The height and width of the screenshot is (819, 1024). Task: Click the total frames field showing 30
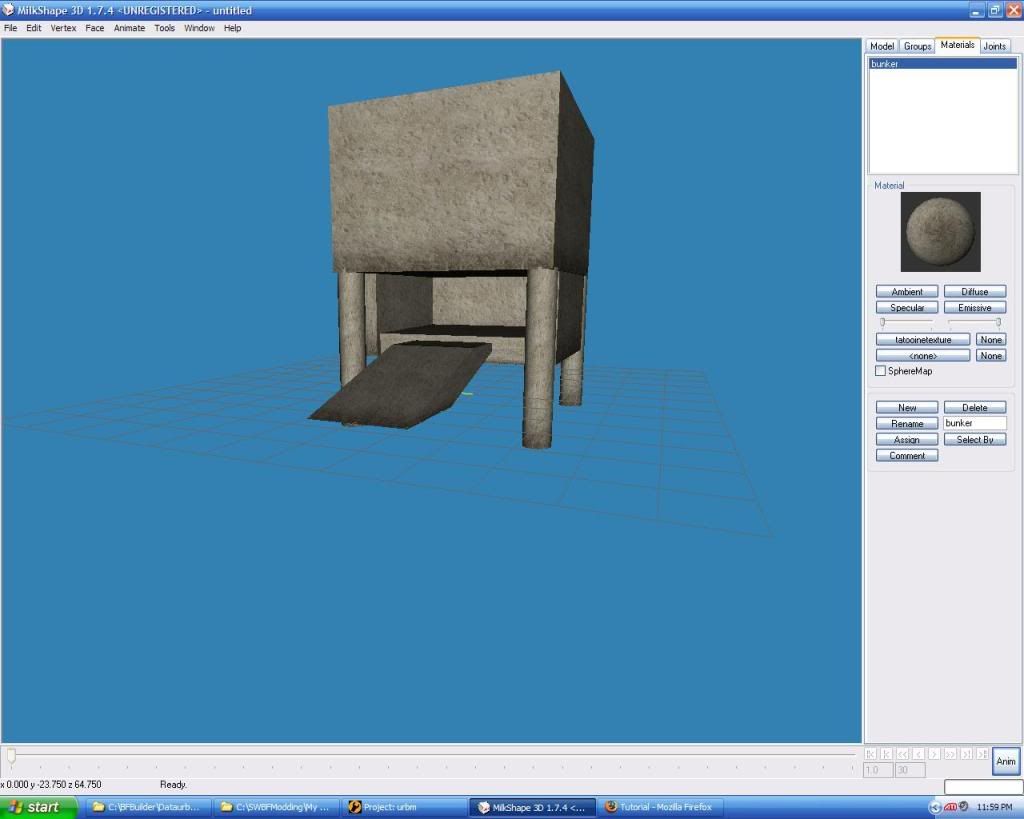click(x=910, y=770)
